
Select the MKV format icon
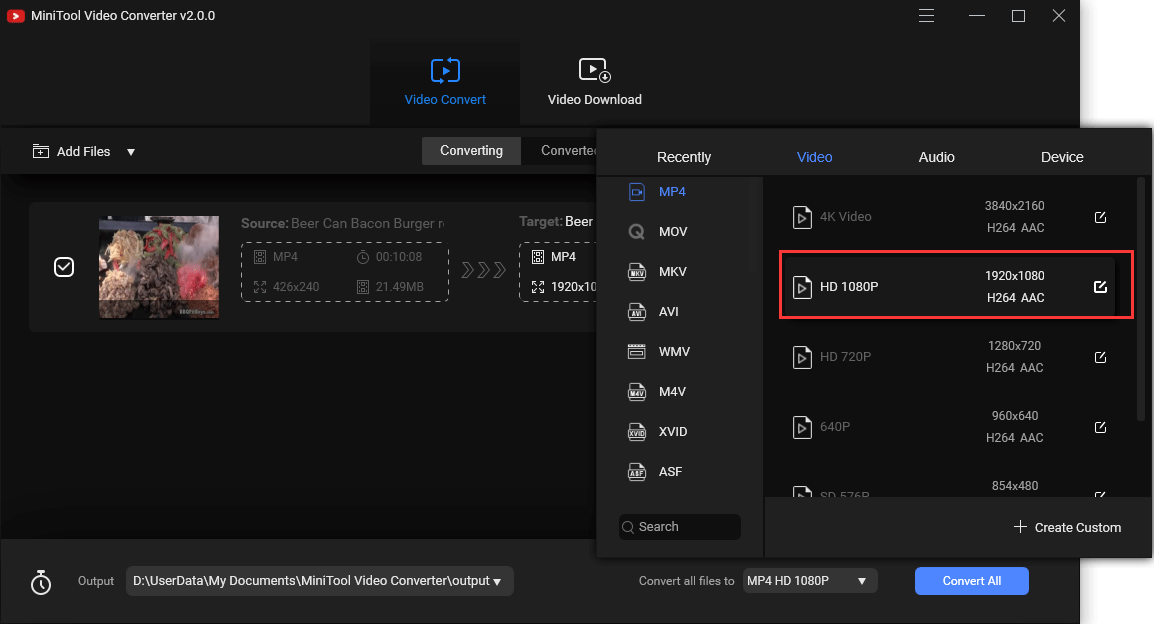tap(637, 272)
